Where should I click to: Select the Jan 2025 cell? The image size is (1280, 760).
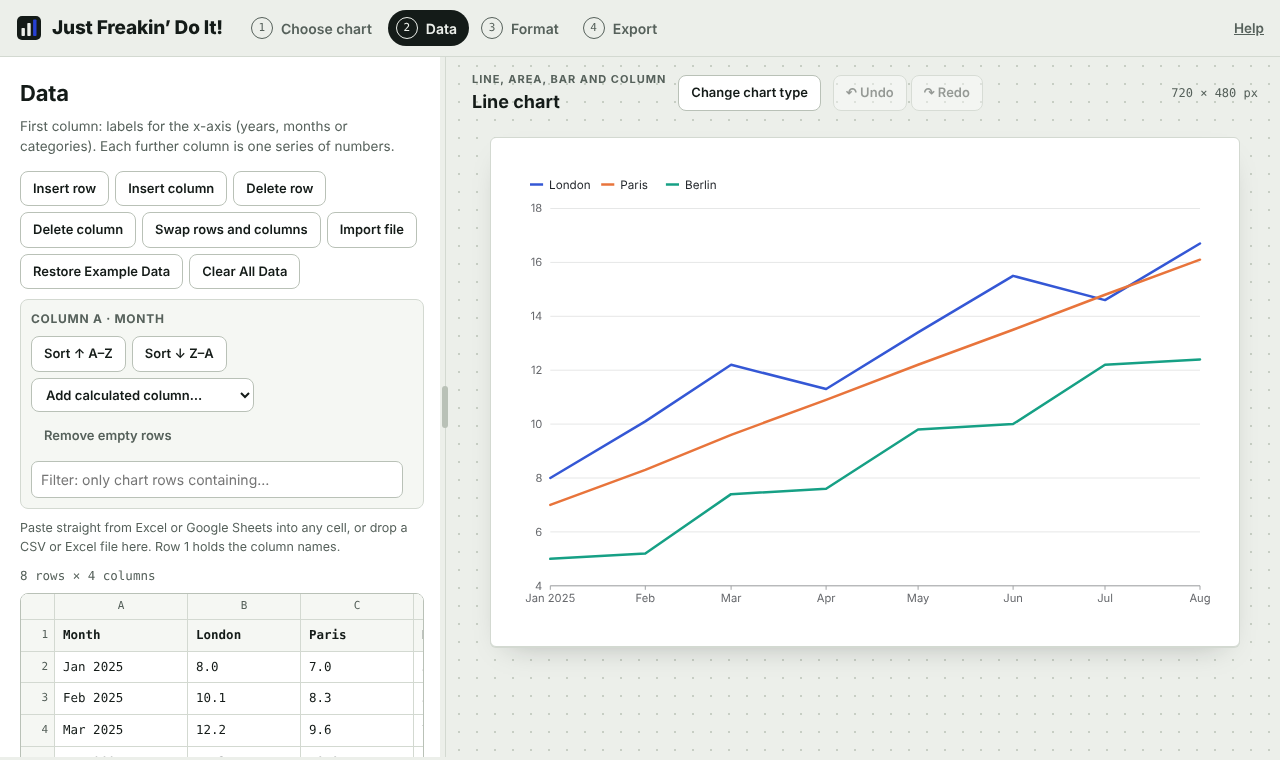(x=121, y=667)
